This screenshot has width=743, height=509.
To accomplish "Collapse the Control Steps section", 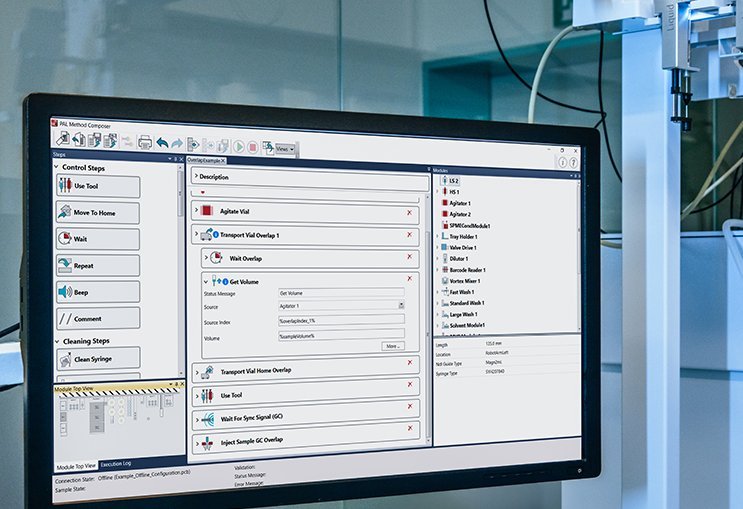I will click(56, 167).
